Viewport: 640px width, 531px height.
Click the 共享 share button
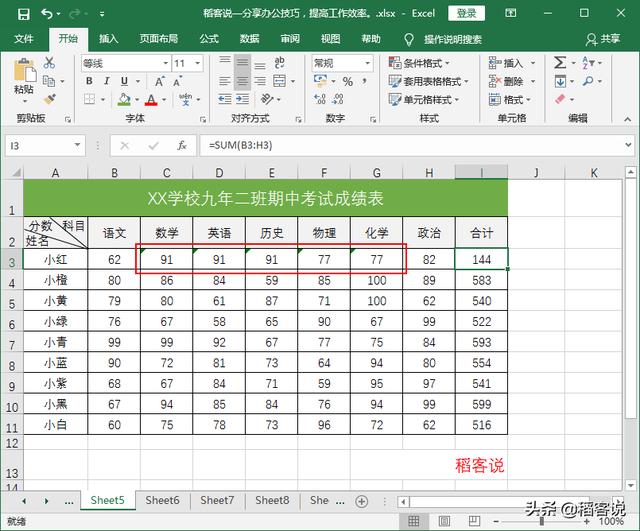pyautogui.click(x=603, y=39)
